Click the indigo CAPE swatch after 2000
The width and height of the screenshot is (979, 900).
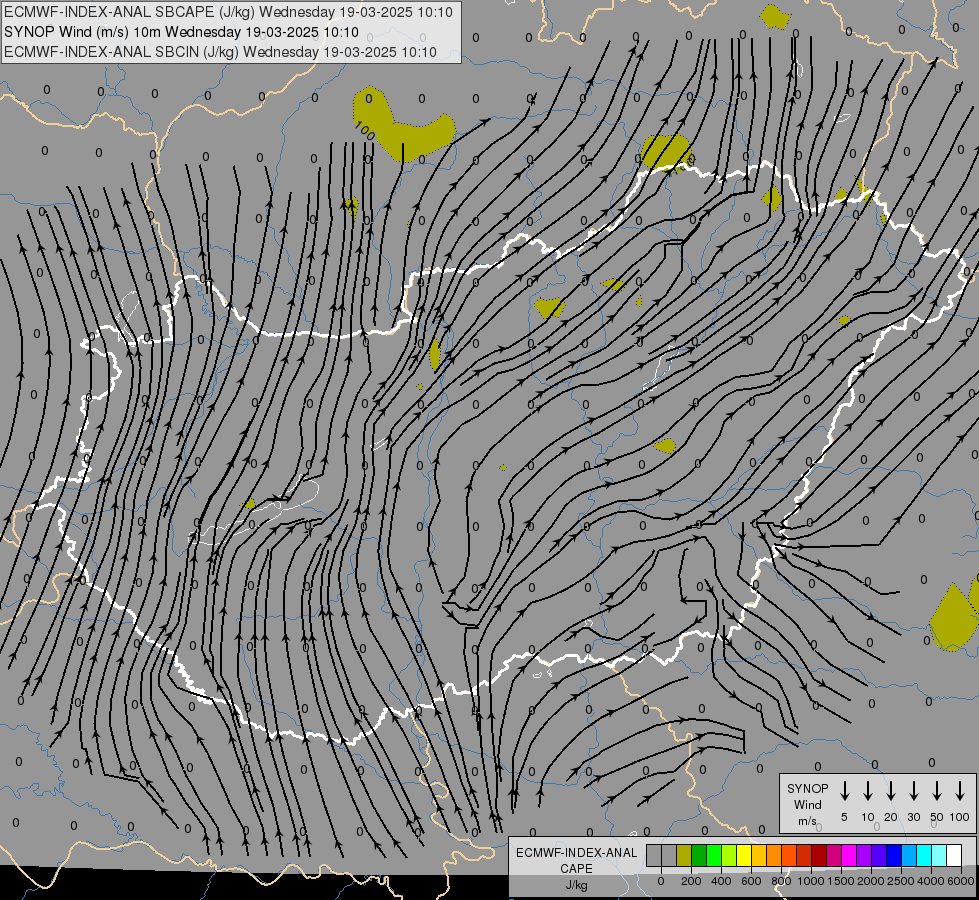click(x=879, y=855)
